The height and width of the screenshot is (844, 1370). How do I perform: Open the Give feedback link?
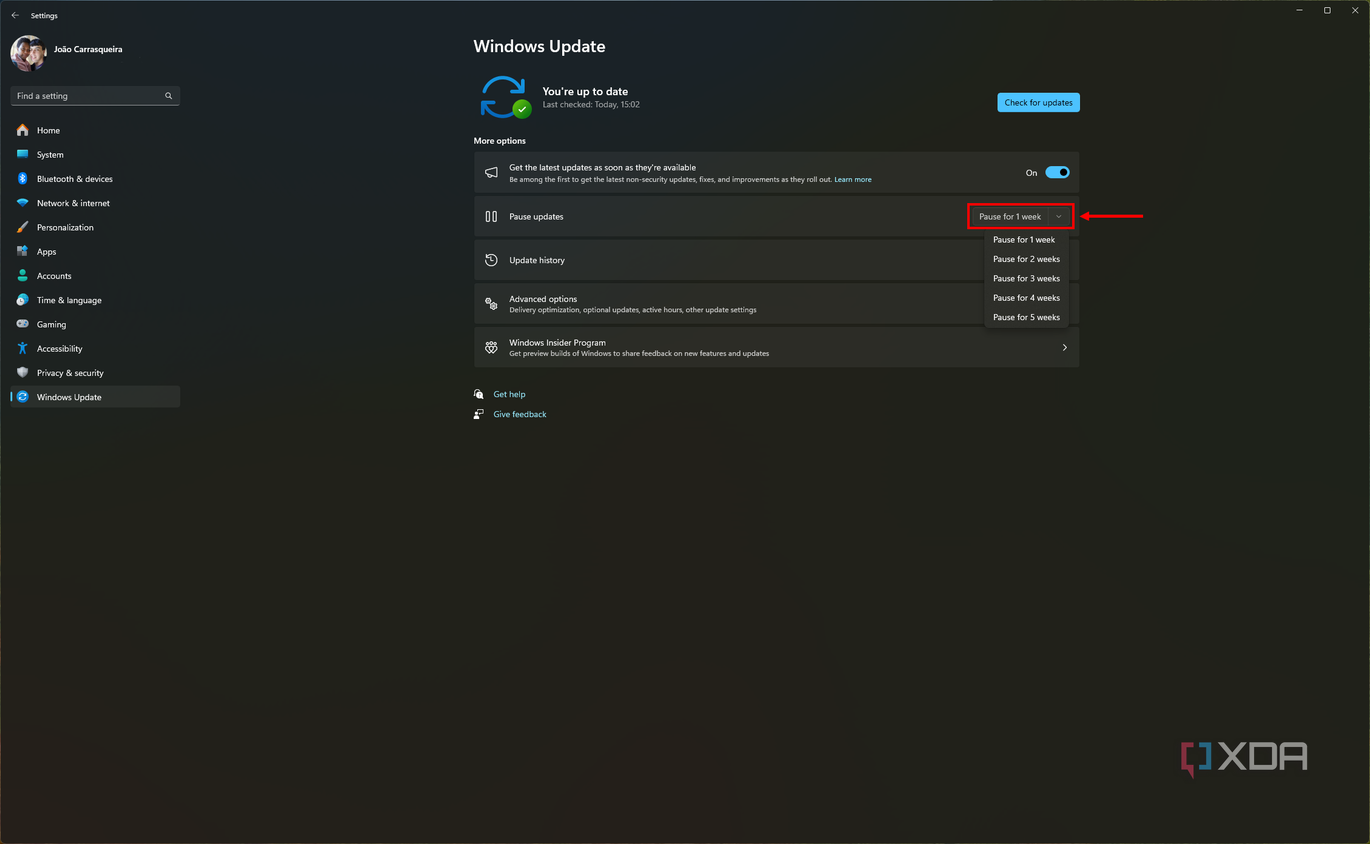520,414
